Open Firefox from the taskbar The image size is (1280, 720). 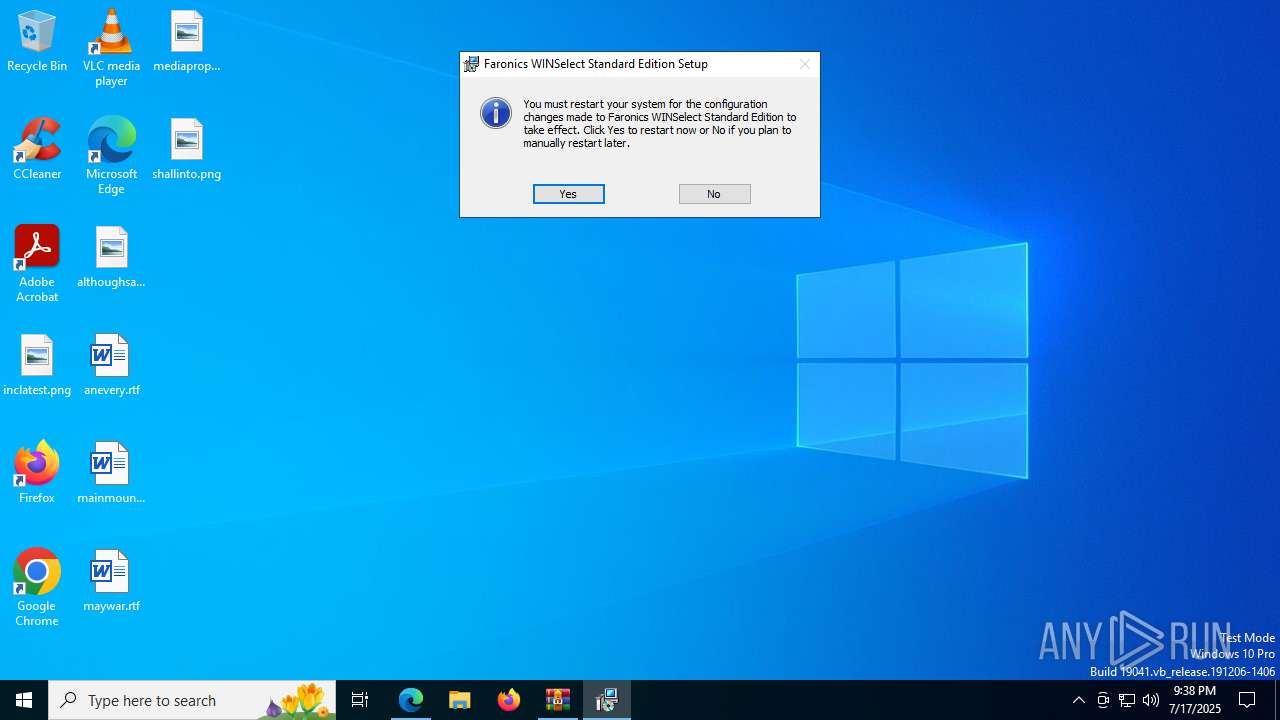(x=509, y=700)
